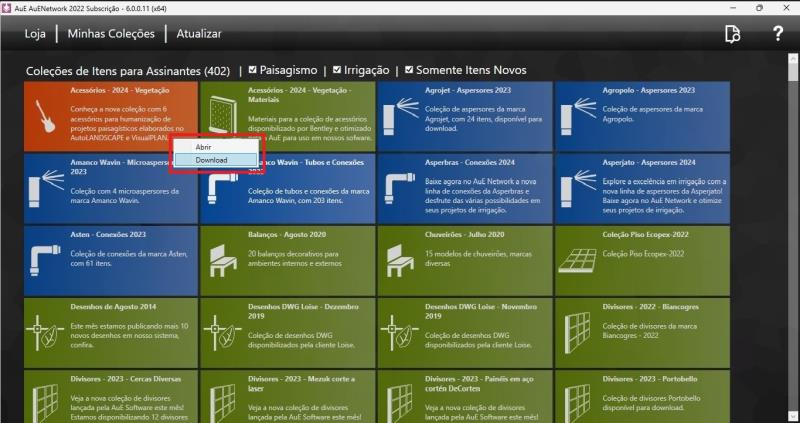This screenshot has height=423, width=800.
Task: Select Abrir in the context menu
Action: pyautogui.click(x=203, y=147)
